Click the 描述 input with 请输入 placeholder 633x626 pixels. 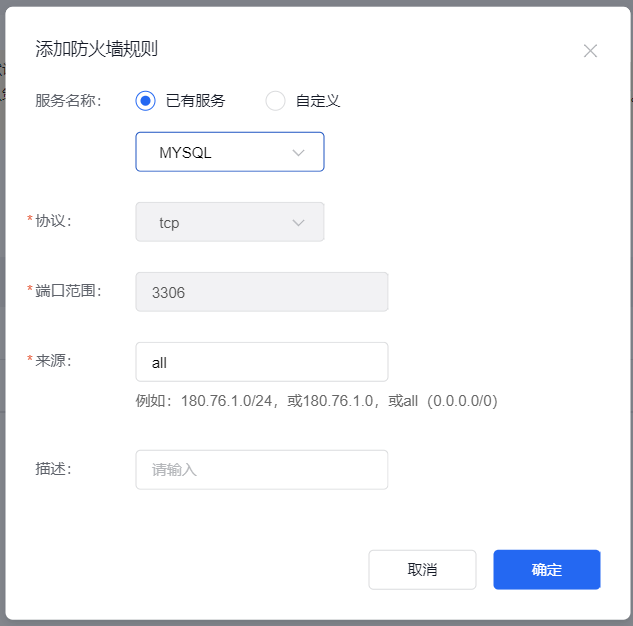[x=261, y=470]
